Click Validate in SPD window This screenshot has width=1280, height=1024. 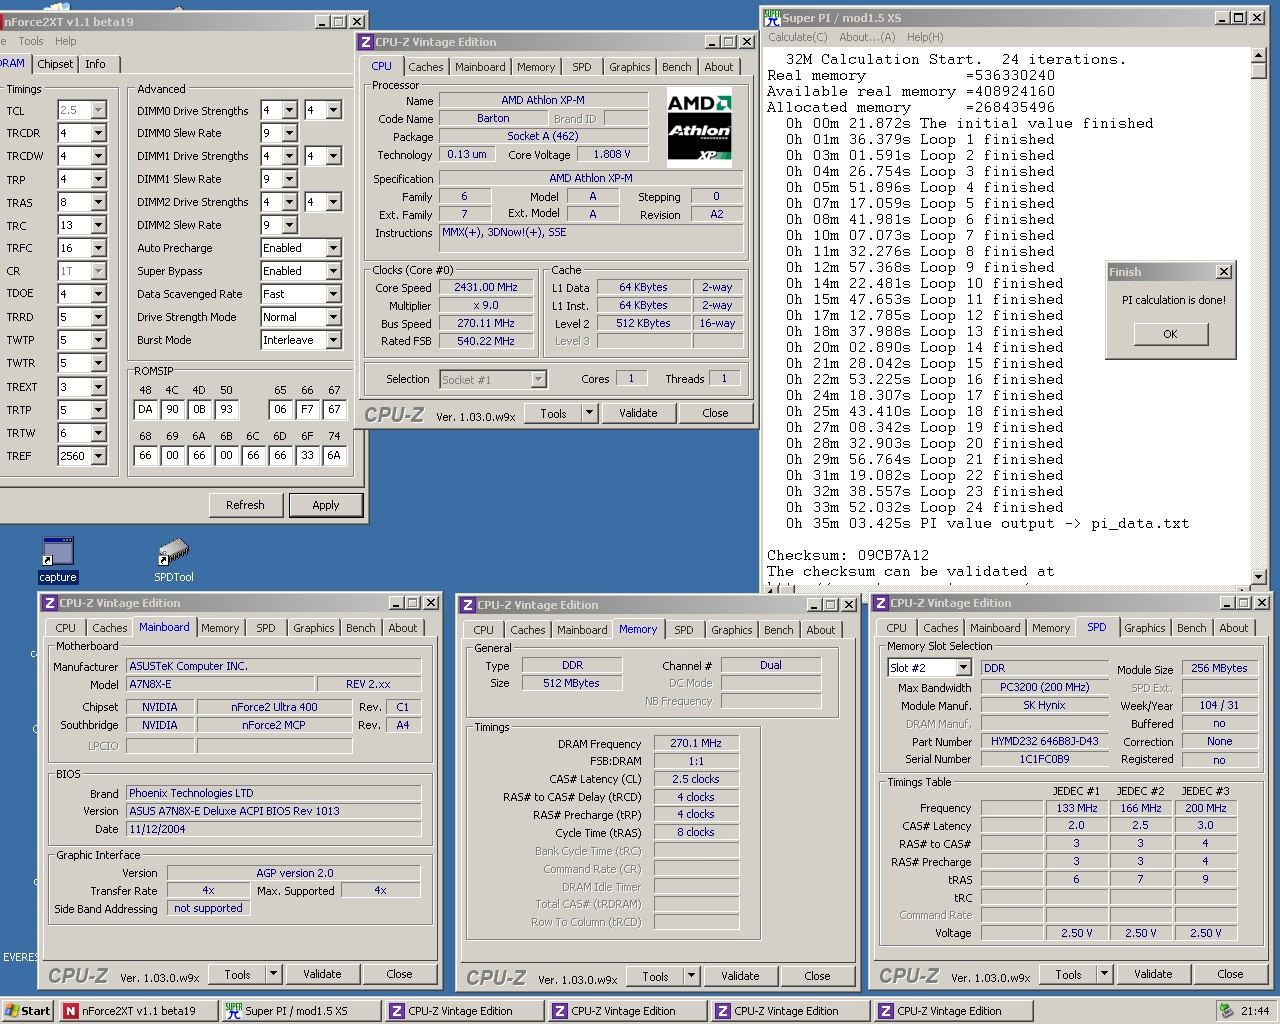(x=1153, y=974)
